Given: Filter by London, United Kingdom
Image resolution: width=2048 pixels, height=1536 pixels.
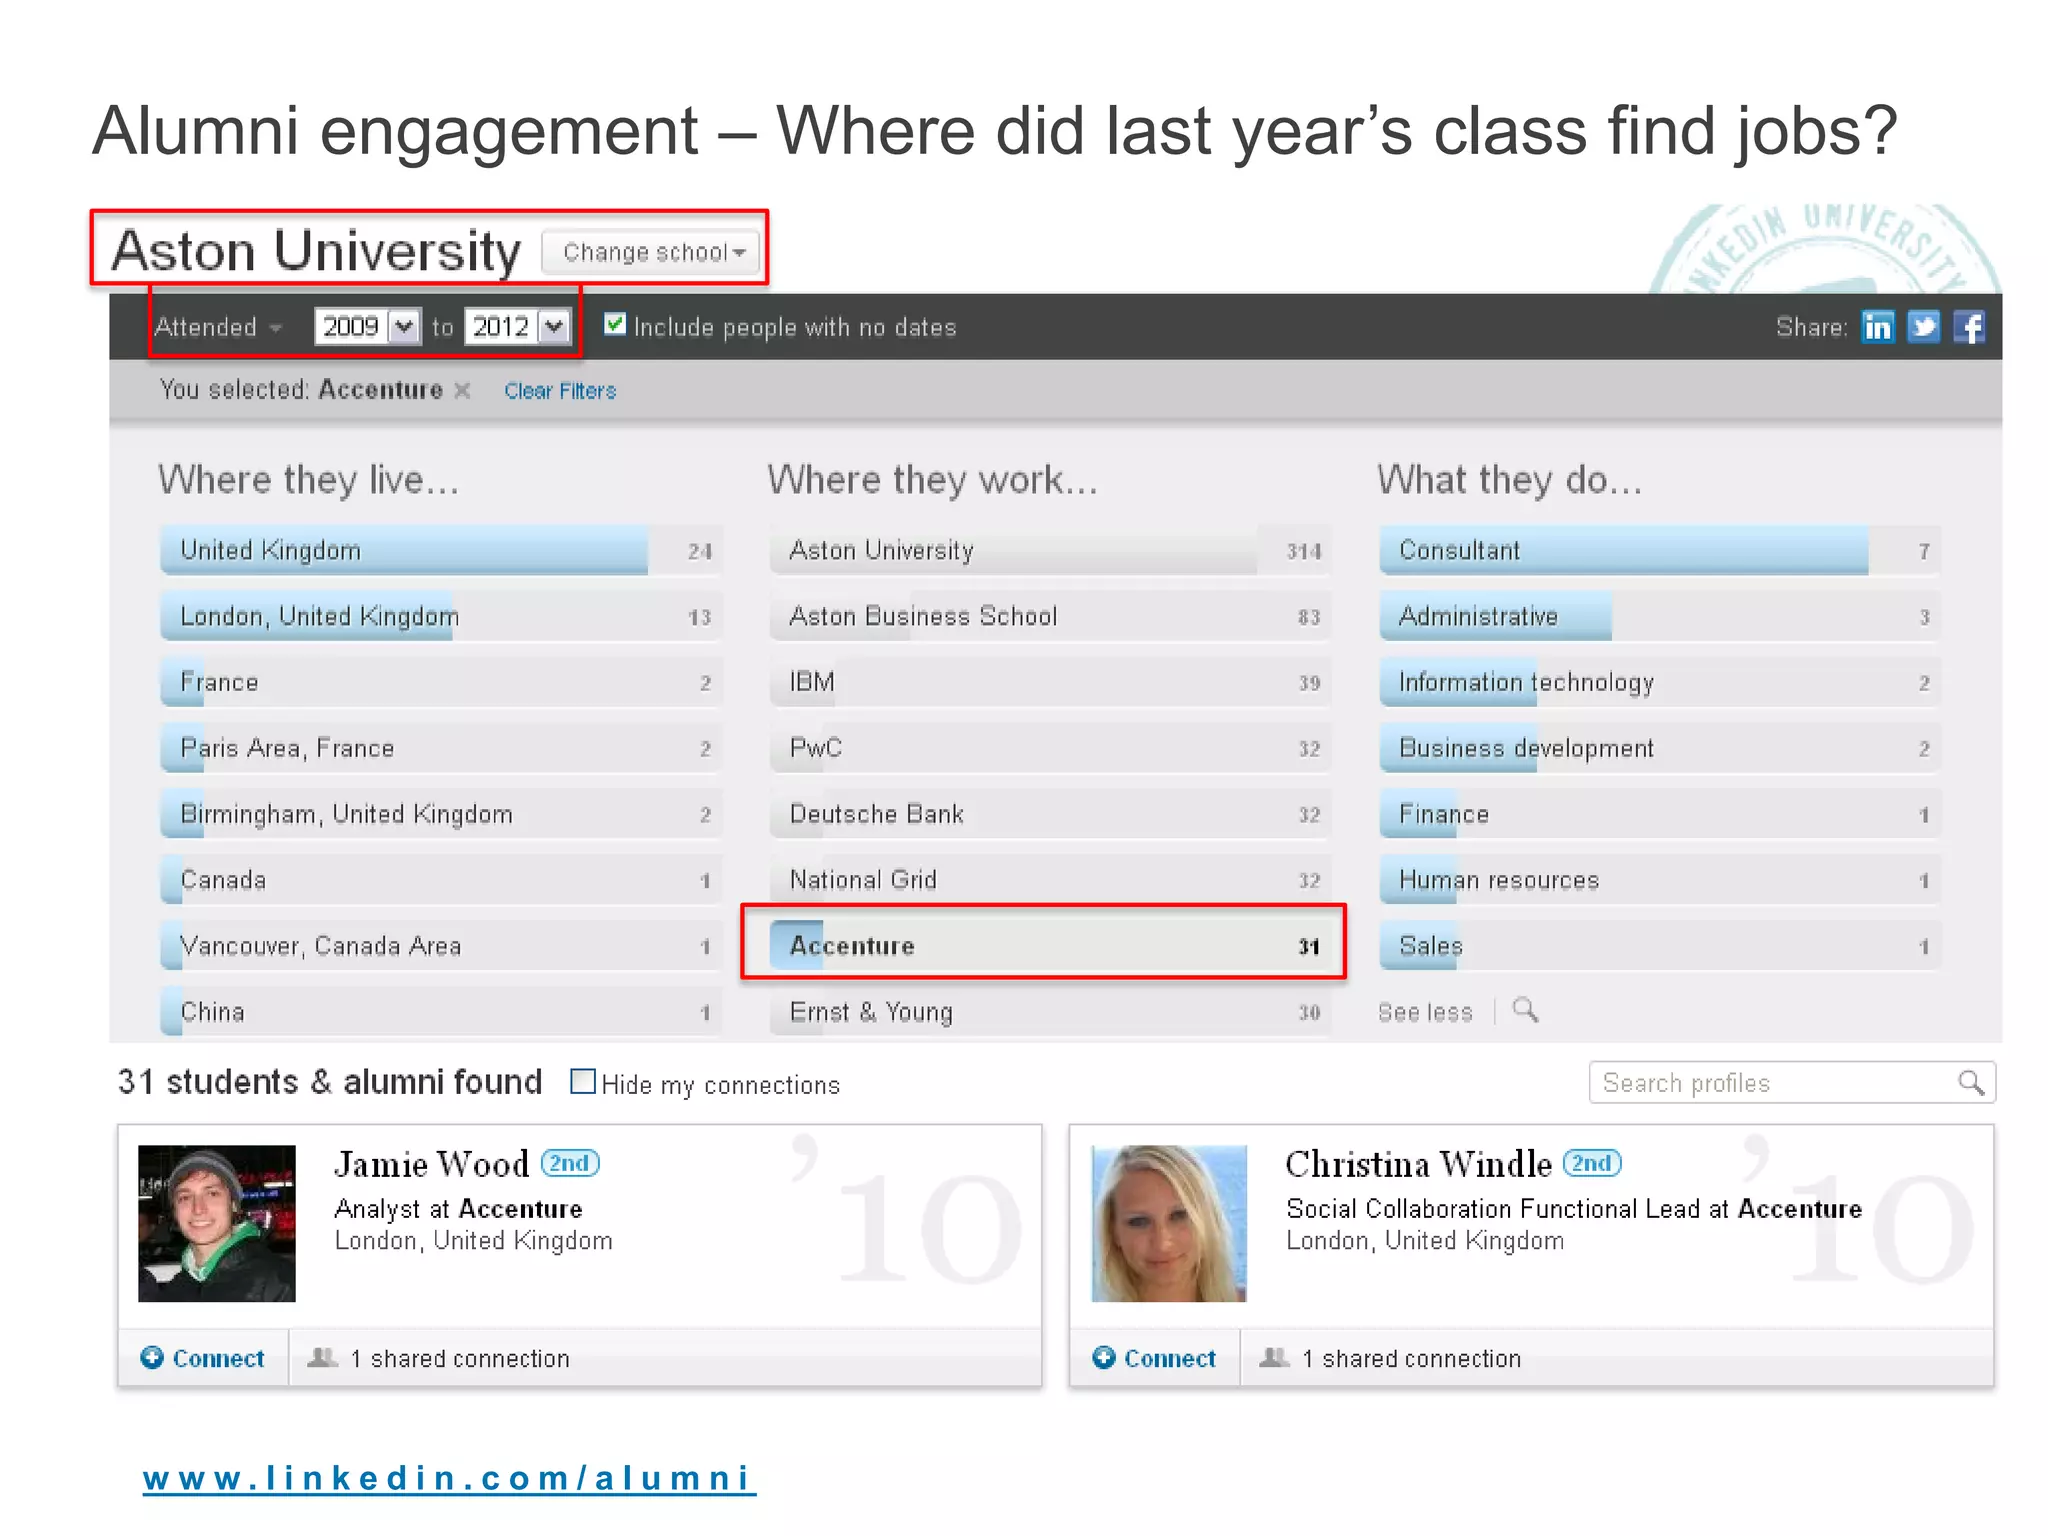Looking at the screenshot, I should pos(440,616).
